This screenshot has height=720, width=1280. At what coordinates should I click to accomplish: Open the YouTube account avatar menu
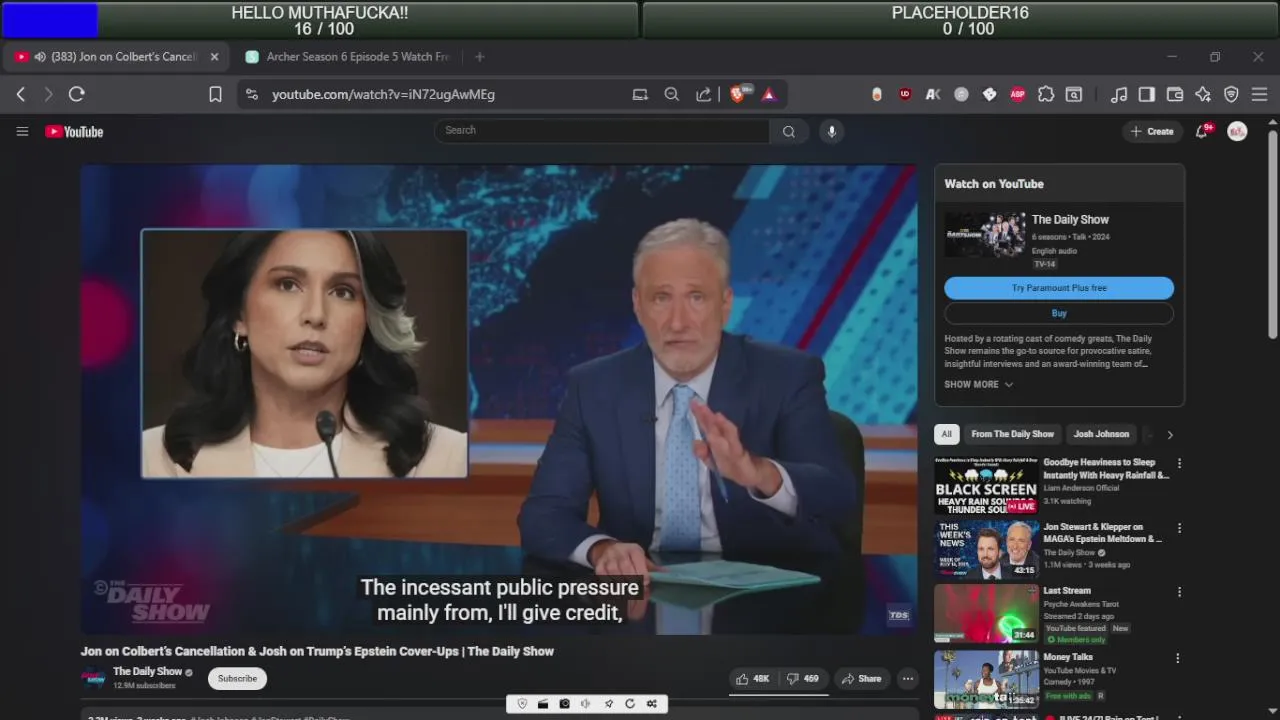(x=1237, y=131)
